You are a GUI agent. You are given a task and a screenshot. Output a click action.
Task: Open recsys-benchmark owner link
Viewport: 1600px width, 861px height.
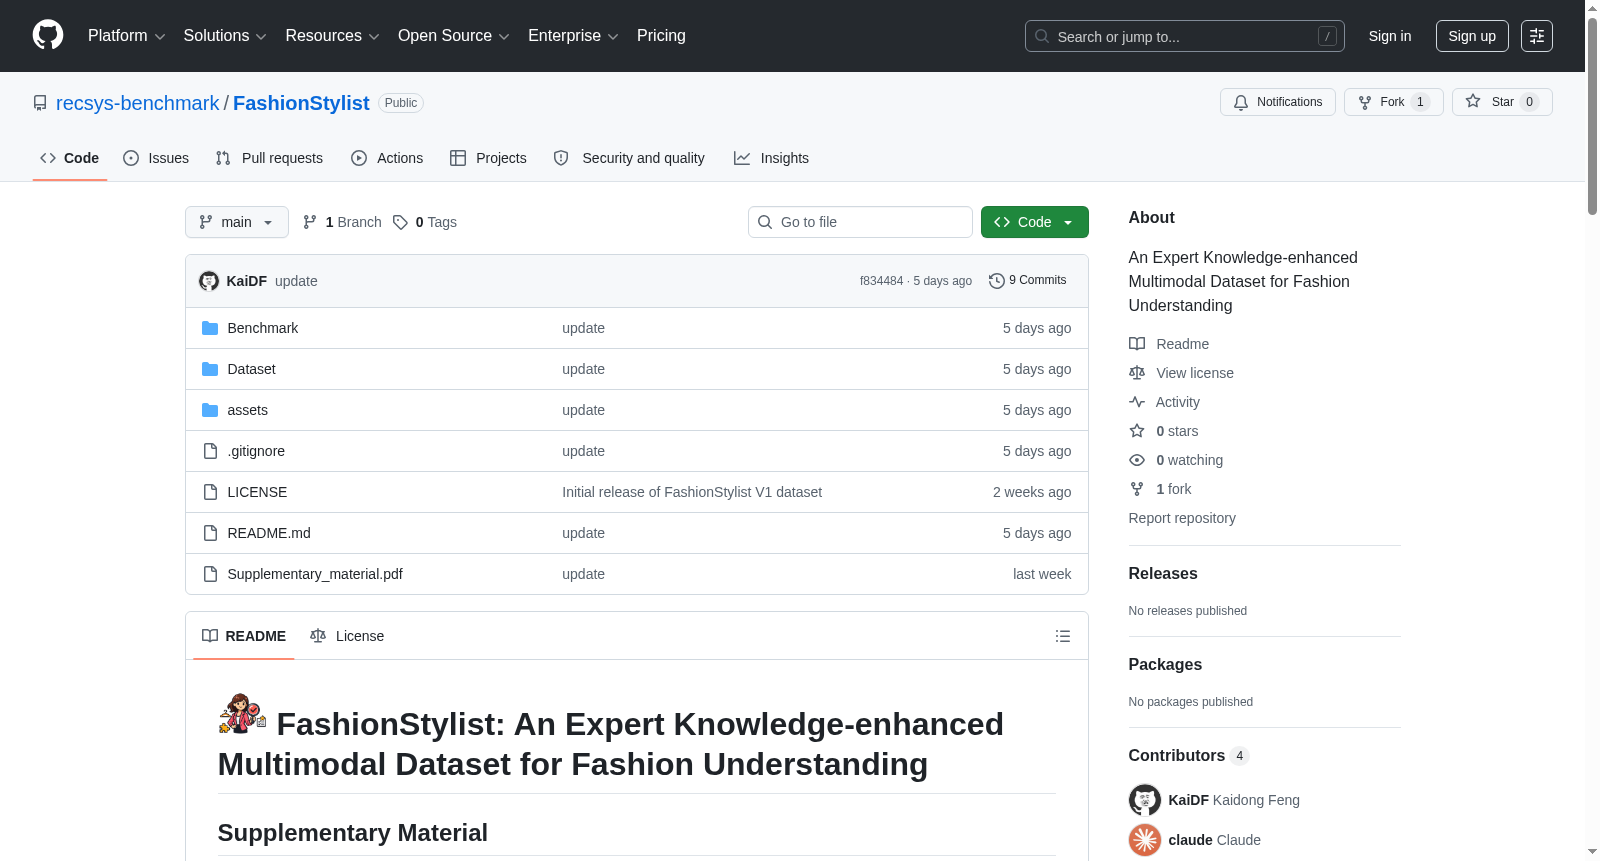click(137, 103)
